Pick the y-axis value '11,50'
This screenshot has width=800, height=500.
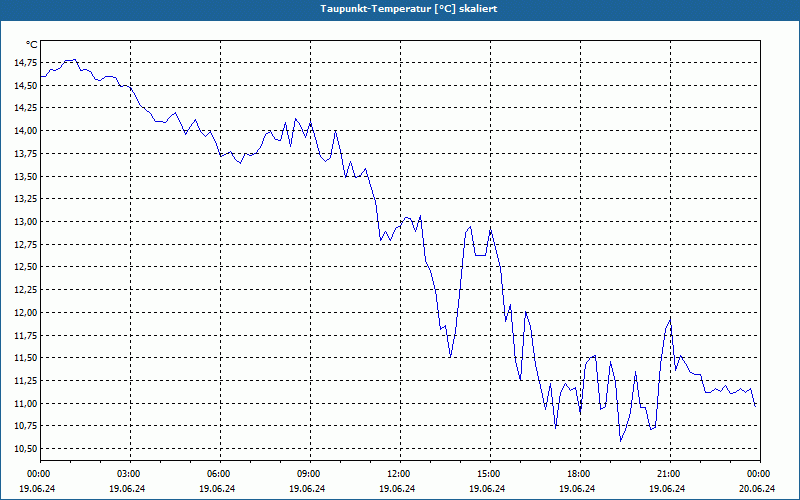click(x=26, y=358)
